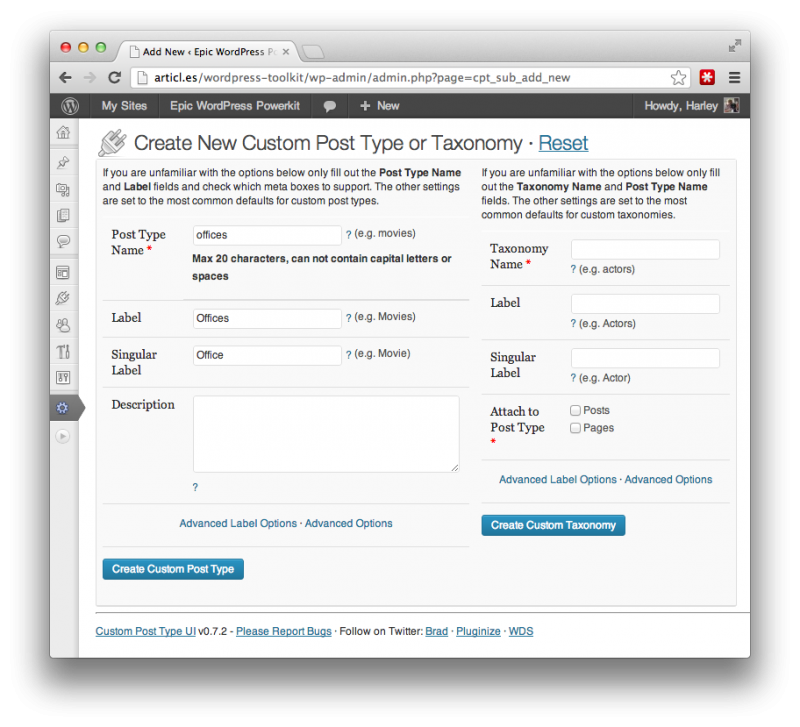The image size is (800, 727).
Task: Click the Reset link in heading
Action: click(x=563, y=143)
